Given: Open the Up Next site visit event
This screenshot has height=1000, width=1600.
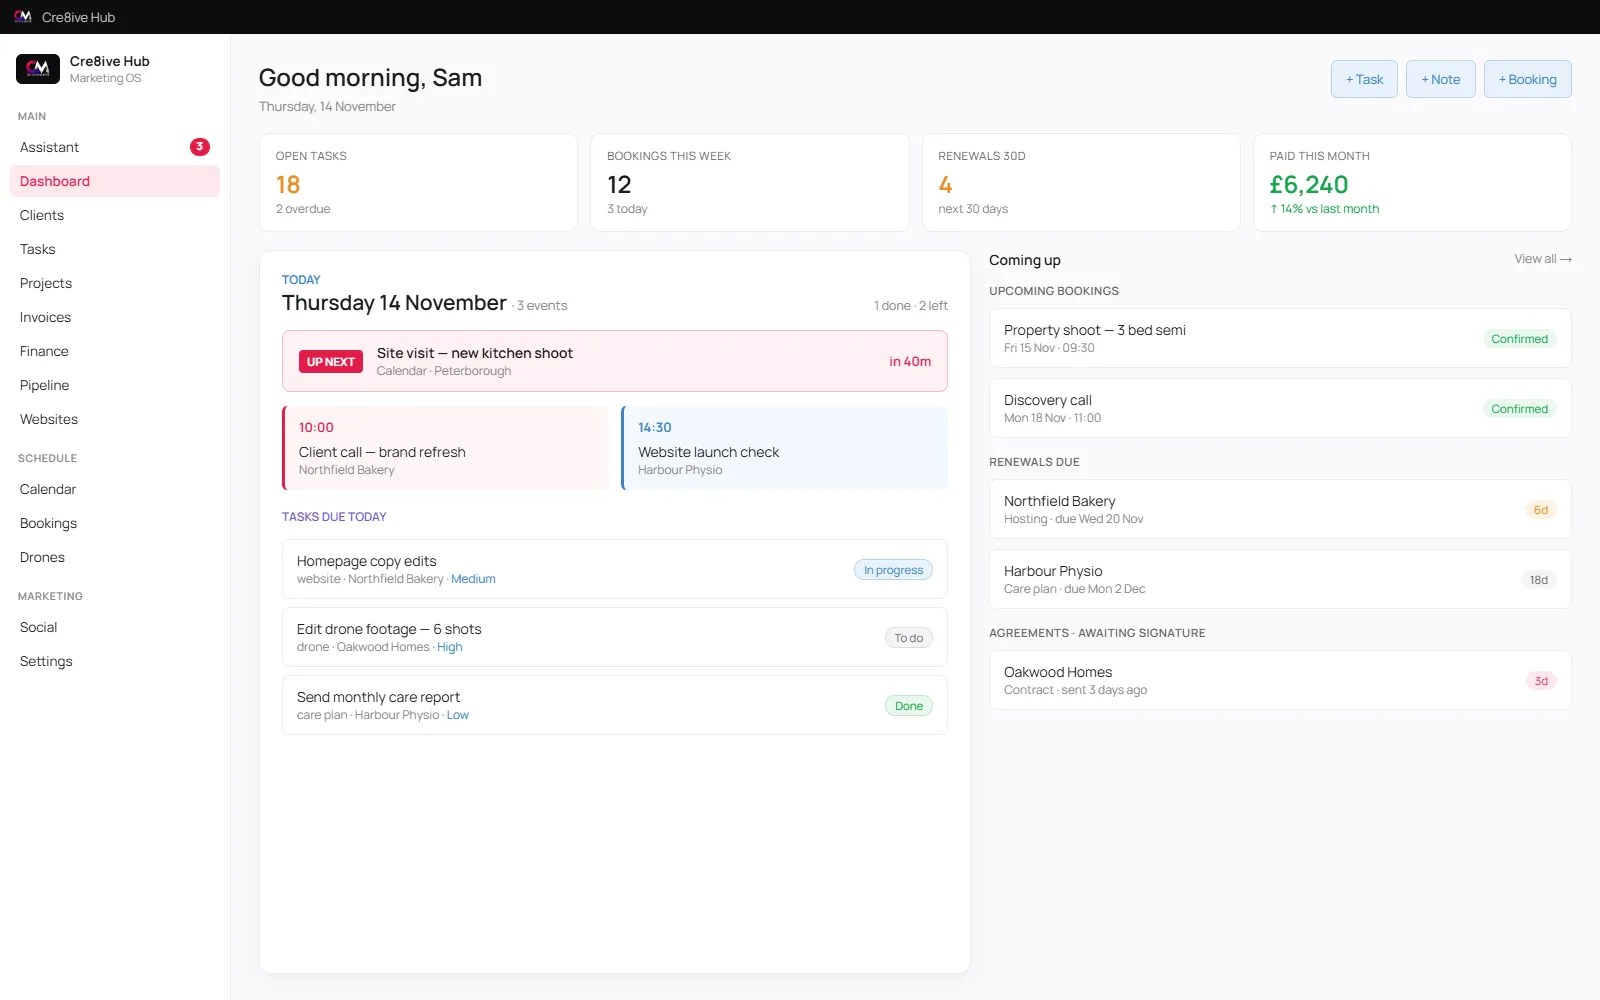Looking at the screenshot, I should pos(615,361).
